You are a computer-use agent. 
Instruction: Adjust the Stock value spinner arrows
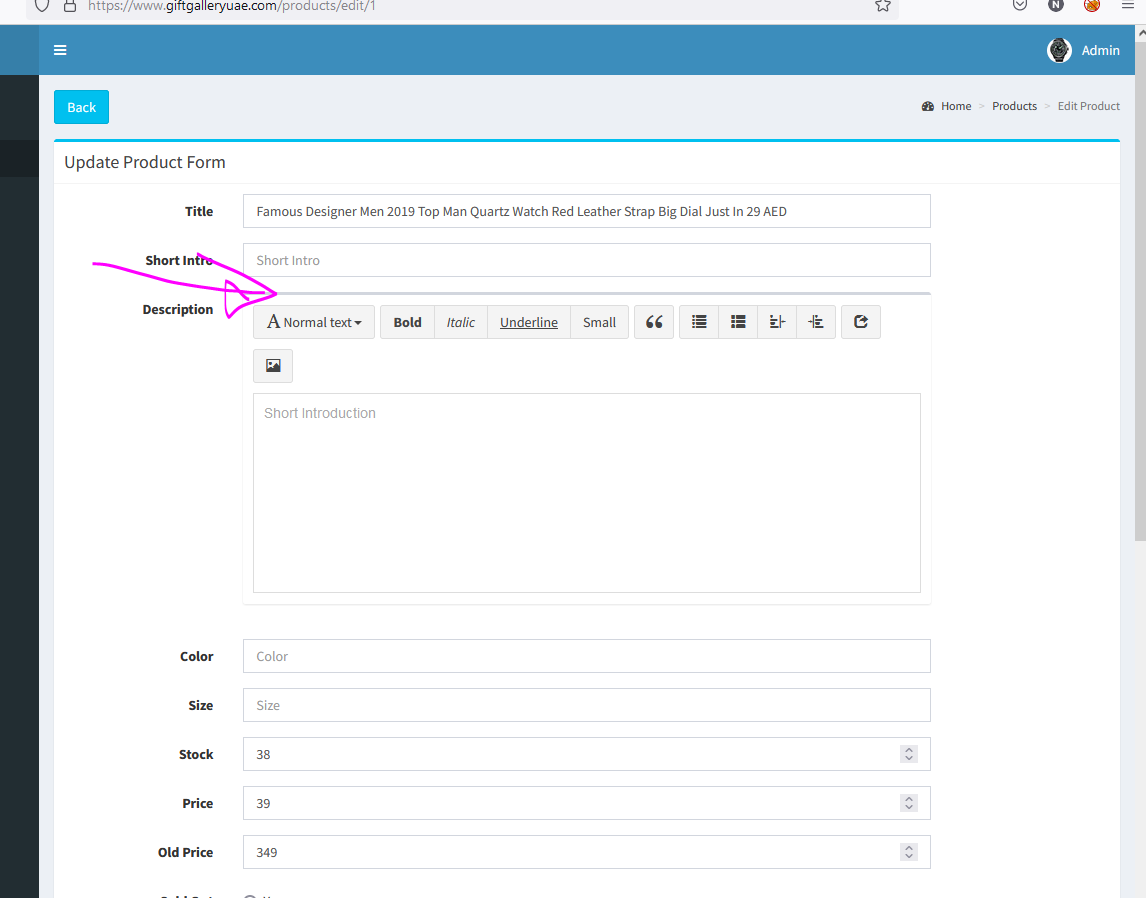click(x=908, y=754)
